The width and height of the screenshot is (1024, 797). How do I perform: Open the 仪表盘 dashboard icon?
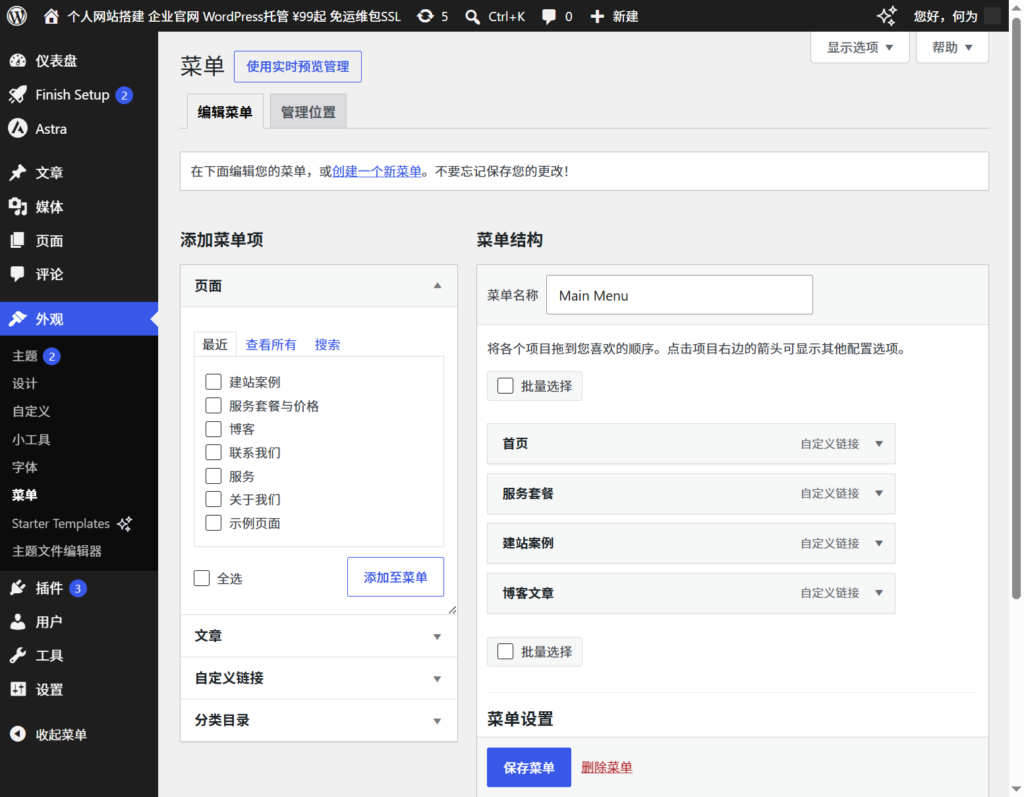coord(18,61)
